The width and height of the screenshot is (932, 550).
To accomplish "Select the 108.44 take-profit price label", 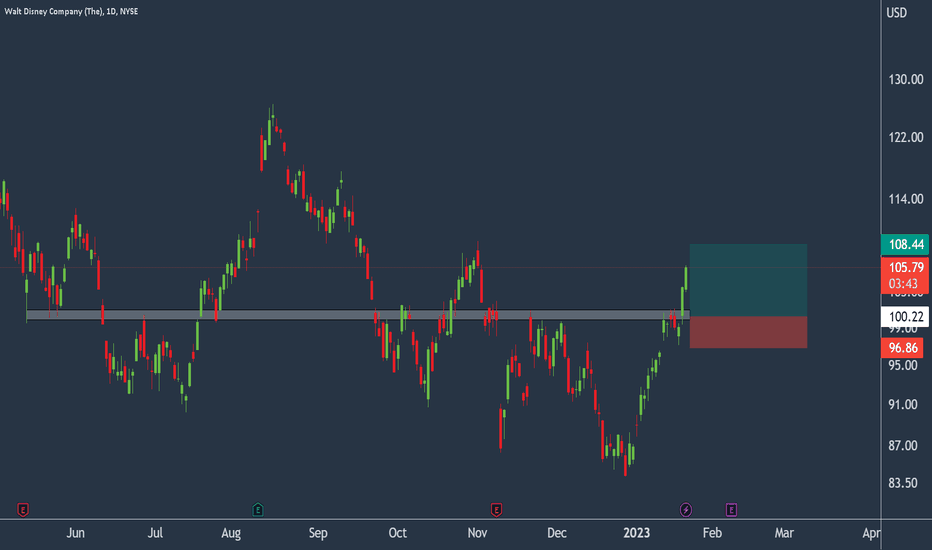I will (905, 244).
